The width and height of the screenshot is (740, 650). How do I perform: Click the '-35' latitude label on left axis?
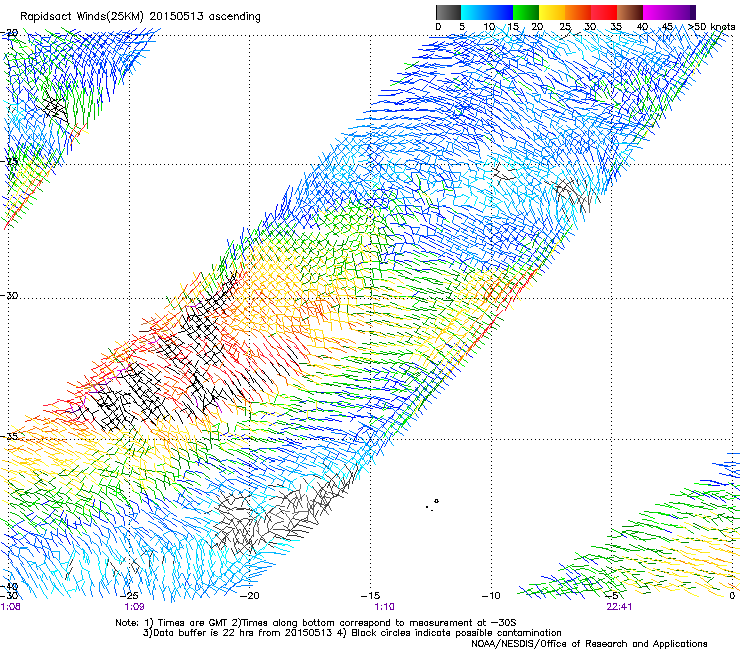[9, 436]
